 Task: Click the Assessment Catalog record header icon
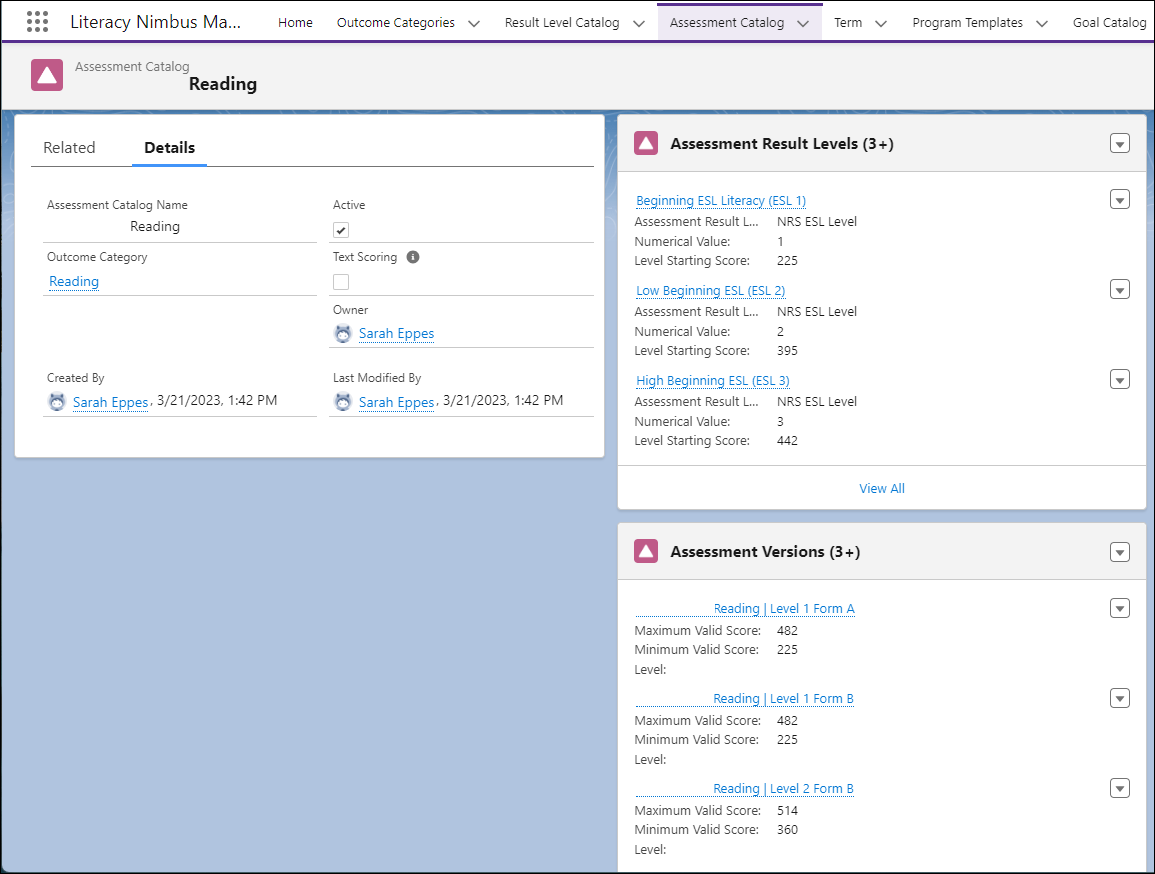47,76
